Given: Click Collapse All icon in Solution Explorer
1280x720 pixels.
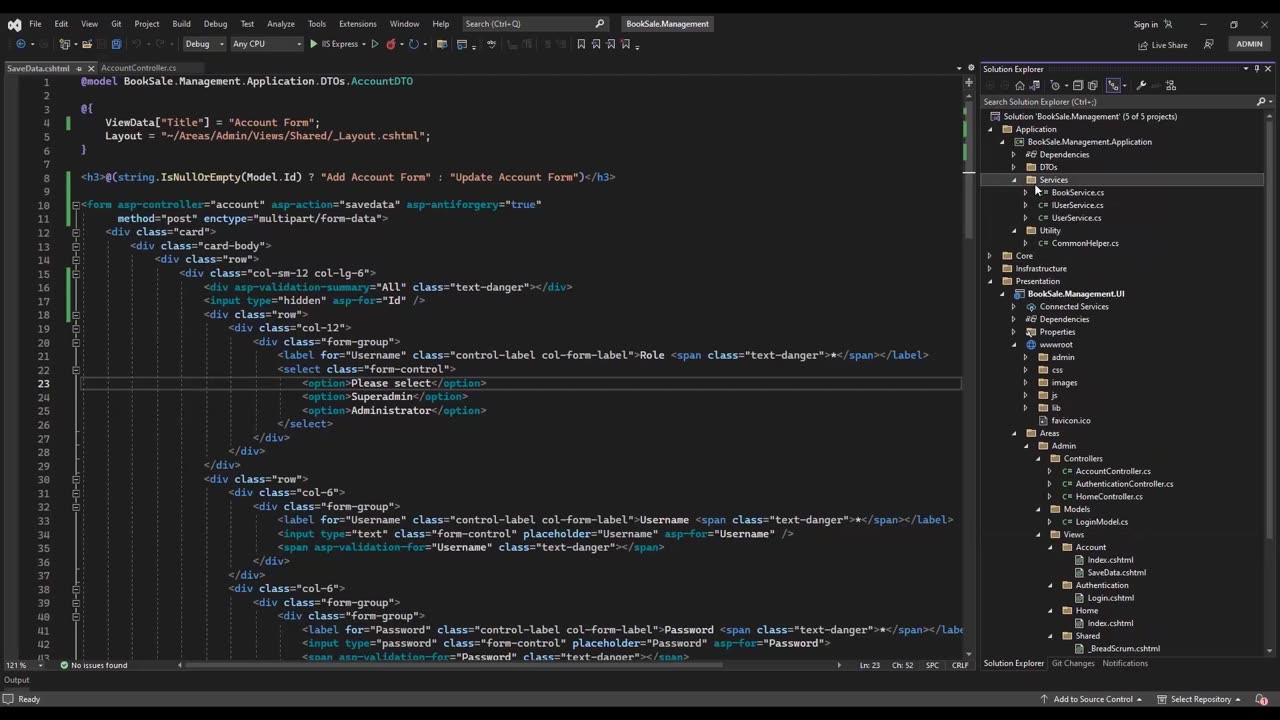Looking at the screenshot, I should [x=1077, y=85].
